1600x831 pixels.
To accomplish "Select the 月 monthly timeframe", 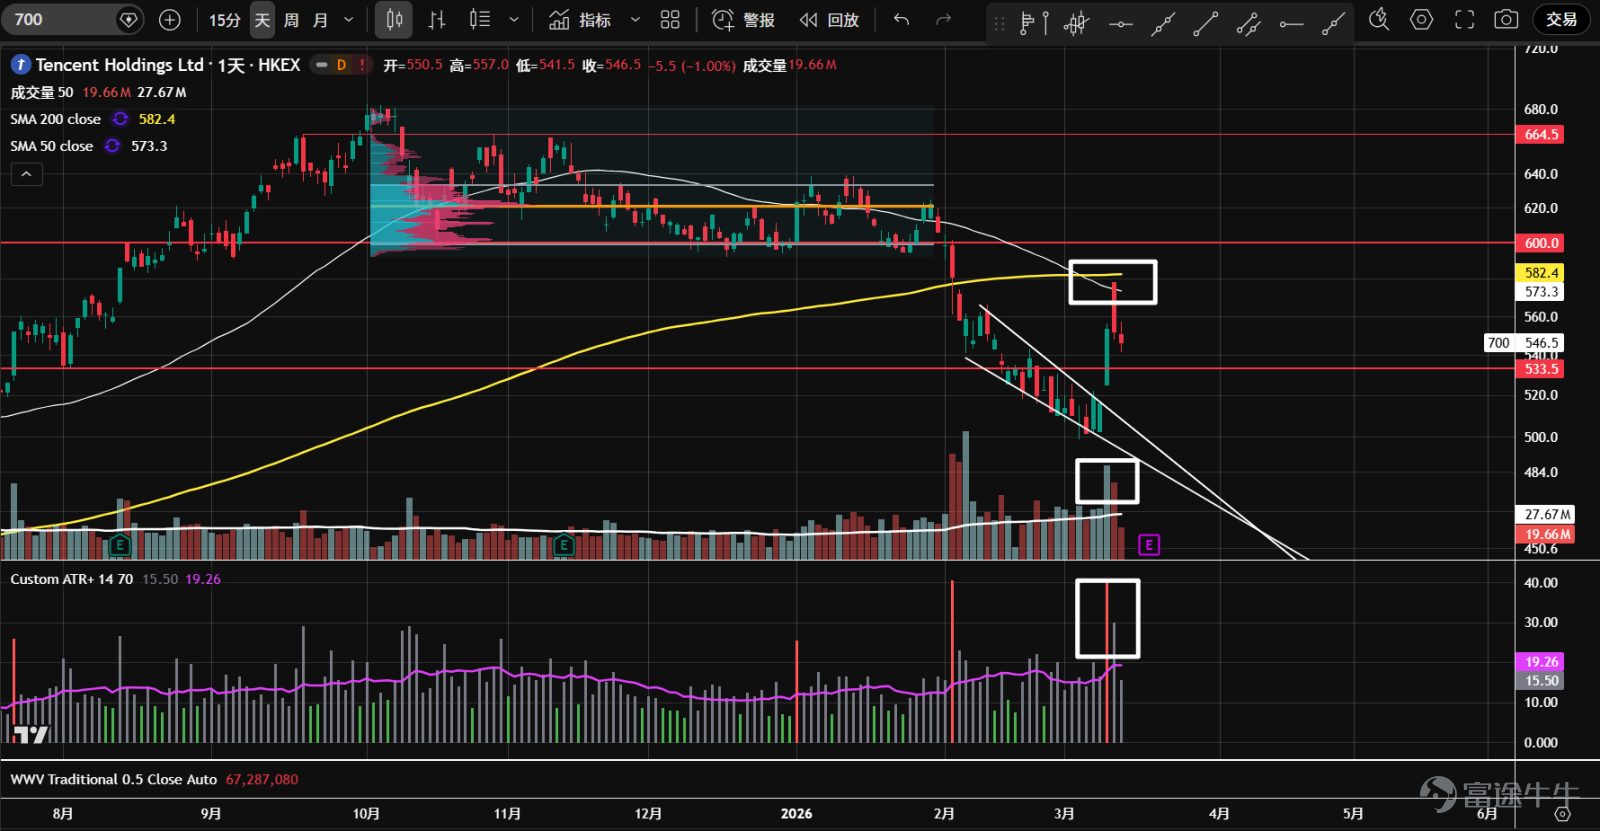I will click(320, 20).
